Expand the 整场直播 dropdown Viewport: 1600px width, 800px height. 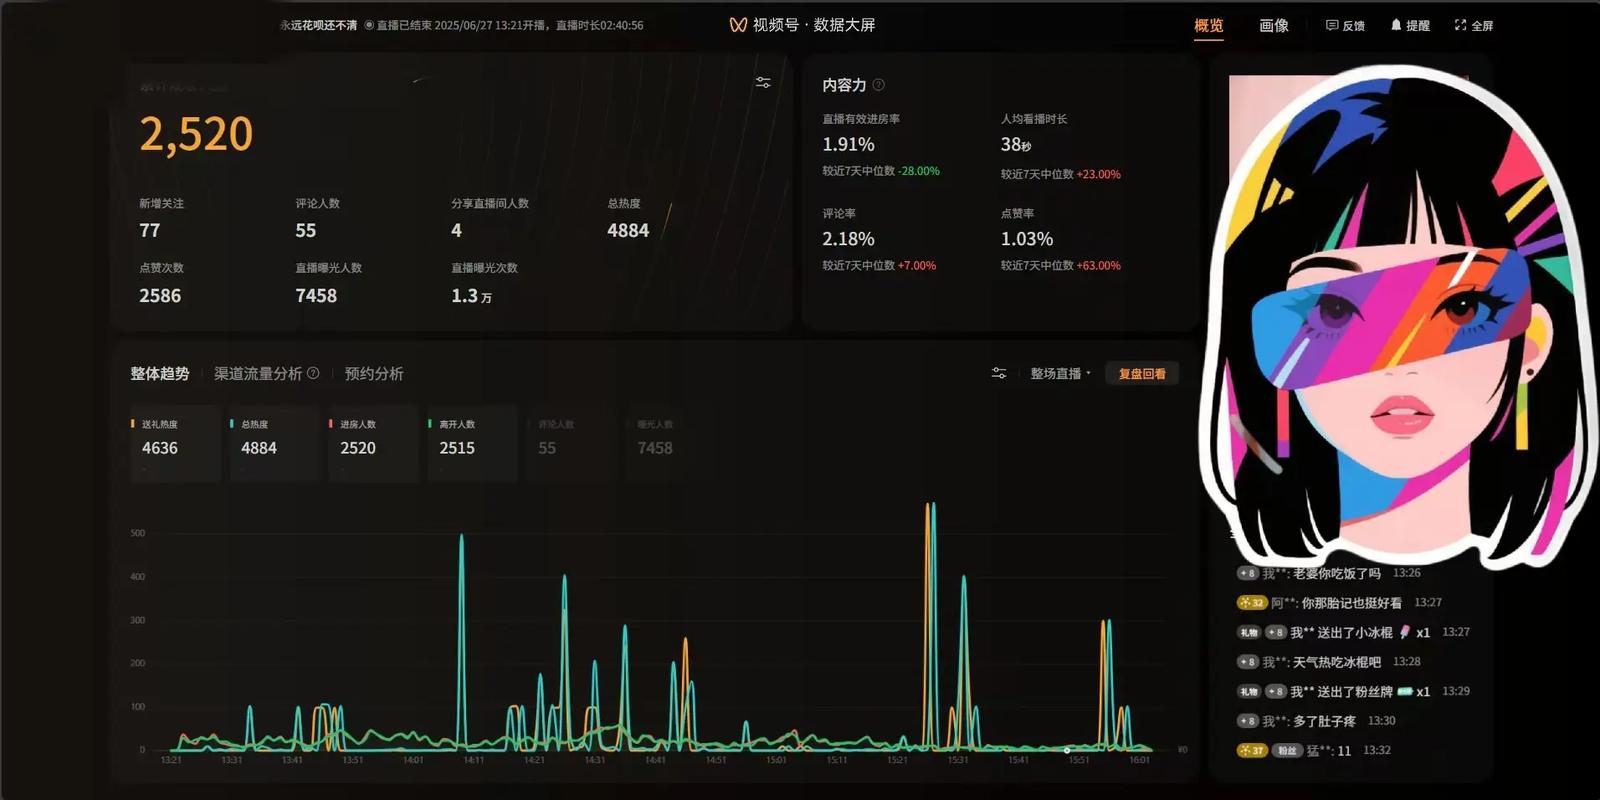(x=1061, y=373)
